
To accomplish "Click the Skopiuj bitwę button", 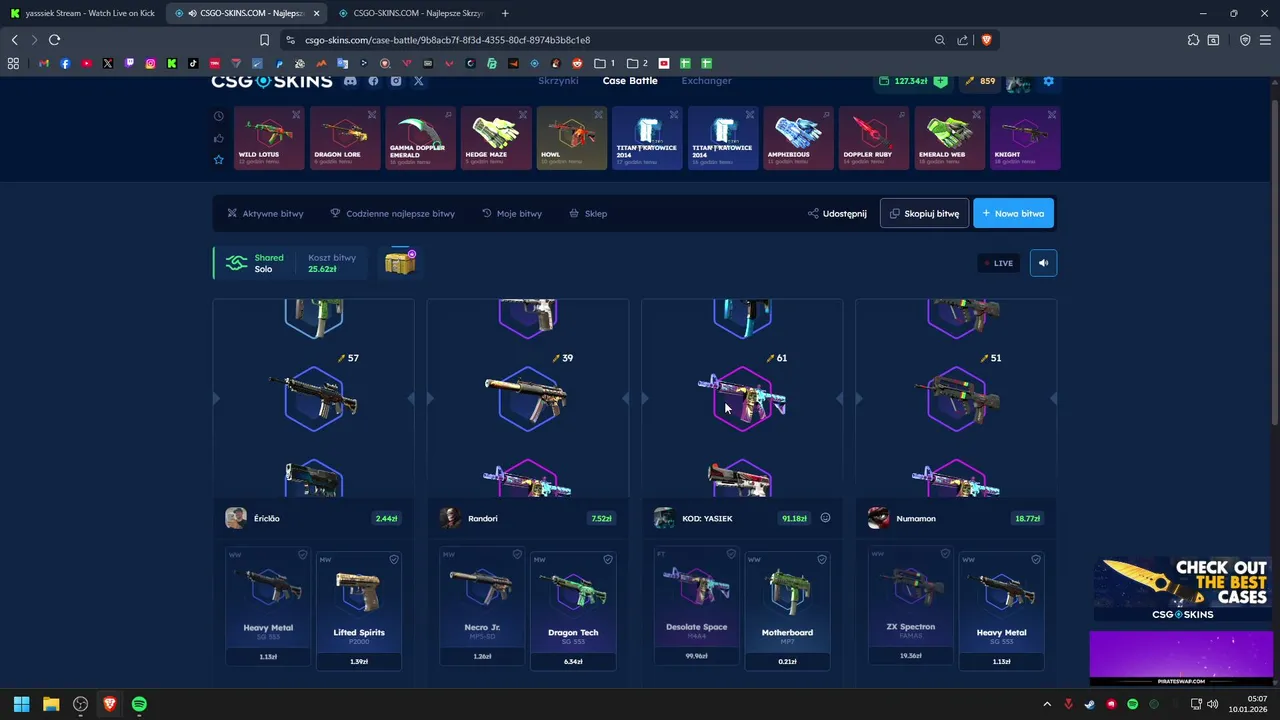I will [924, 213].
